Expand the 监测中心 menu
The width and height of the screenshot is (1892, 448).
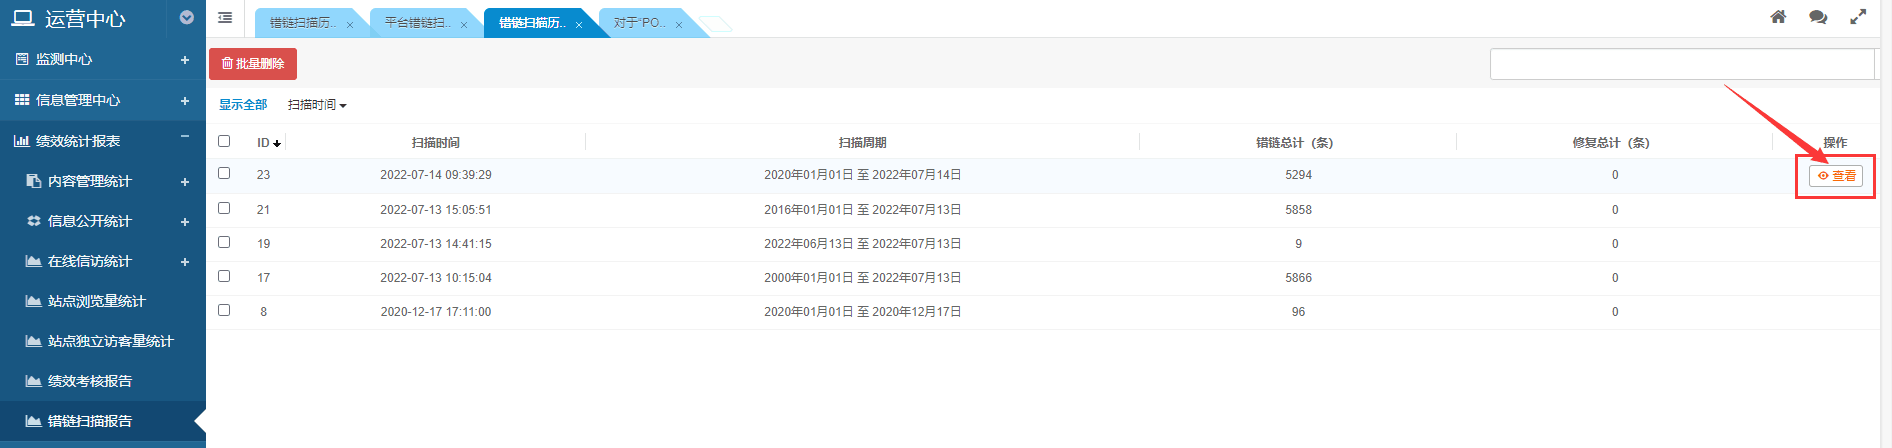[x=184, y=60]
